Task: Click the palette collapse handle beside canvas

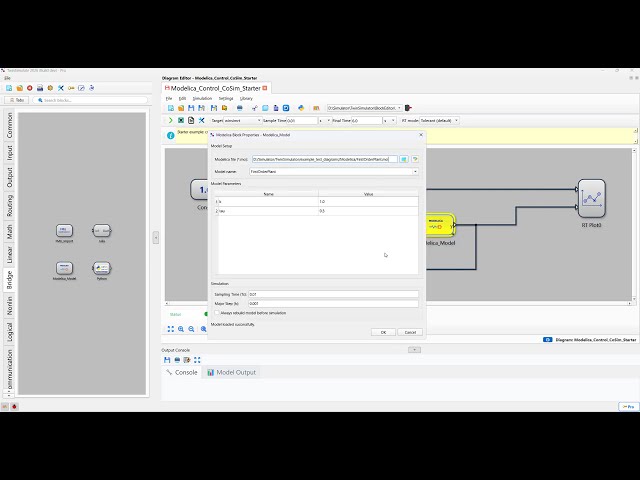Action: (x=156, y=238)
